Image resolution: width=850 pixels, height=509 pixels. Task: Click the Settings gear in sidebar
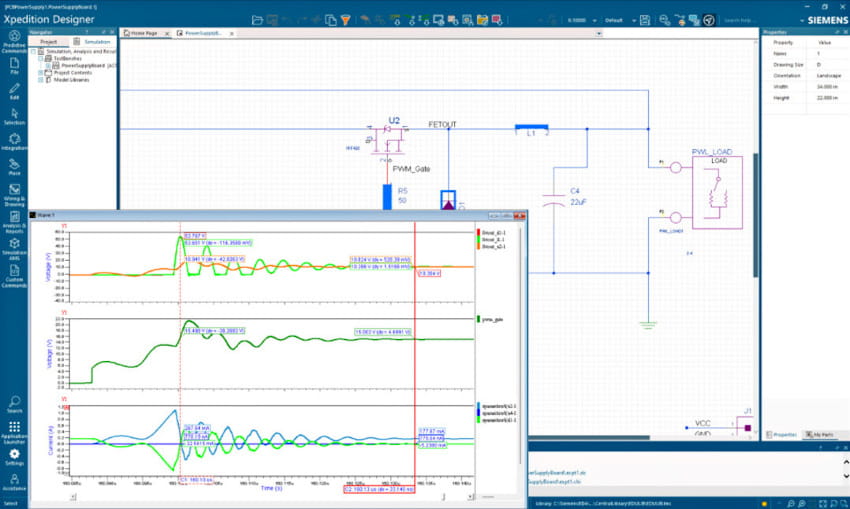pos(14,455)
